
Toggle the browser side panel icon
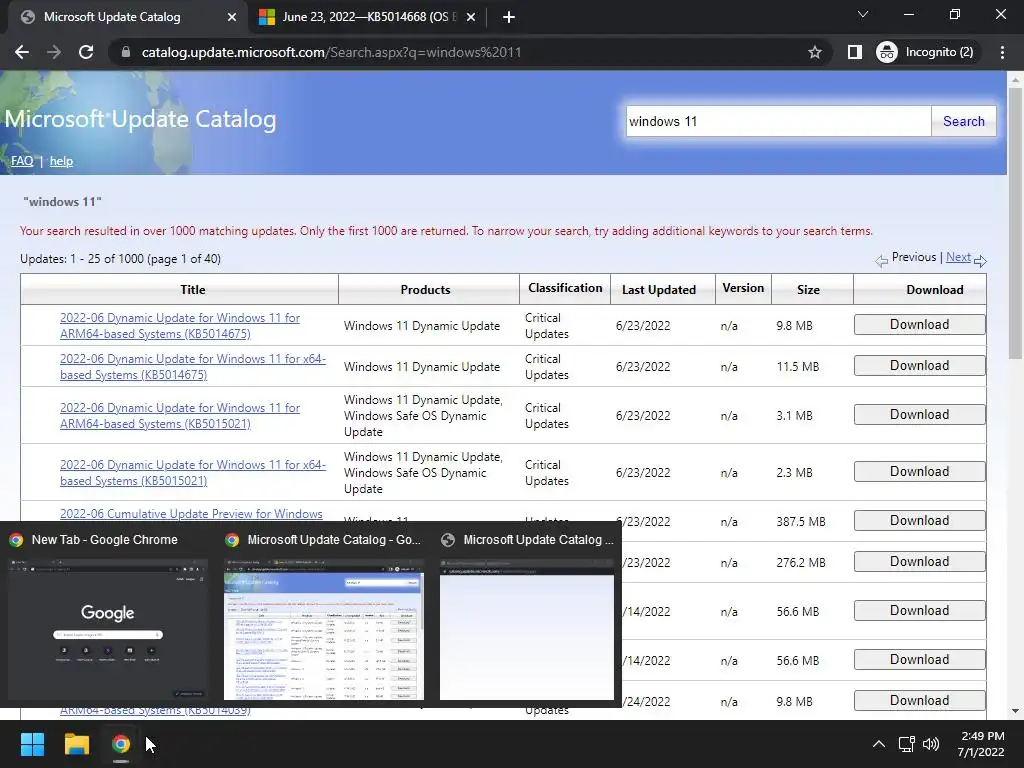854,52
